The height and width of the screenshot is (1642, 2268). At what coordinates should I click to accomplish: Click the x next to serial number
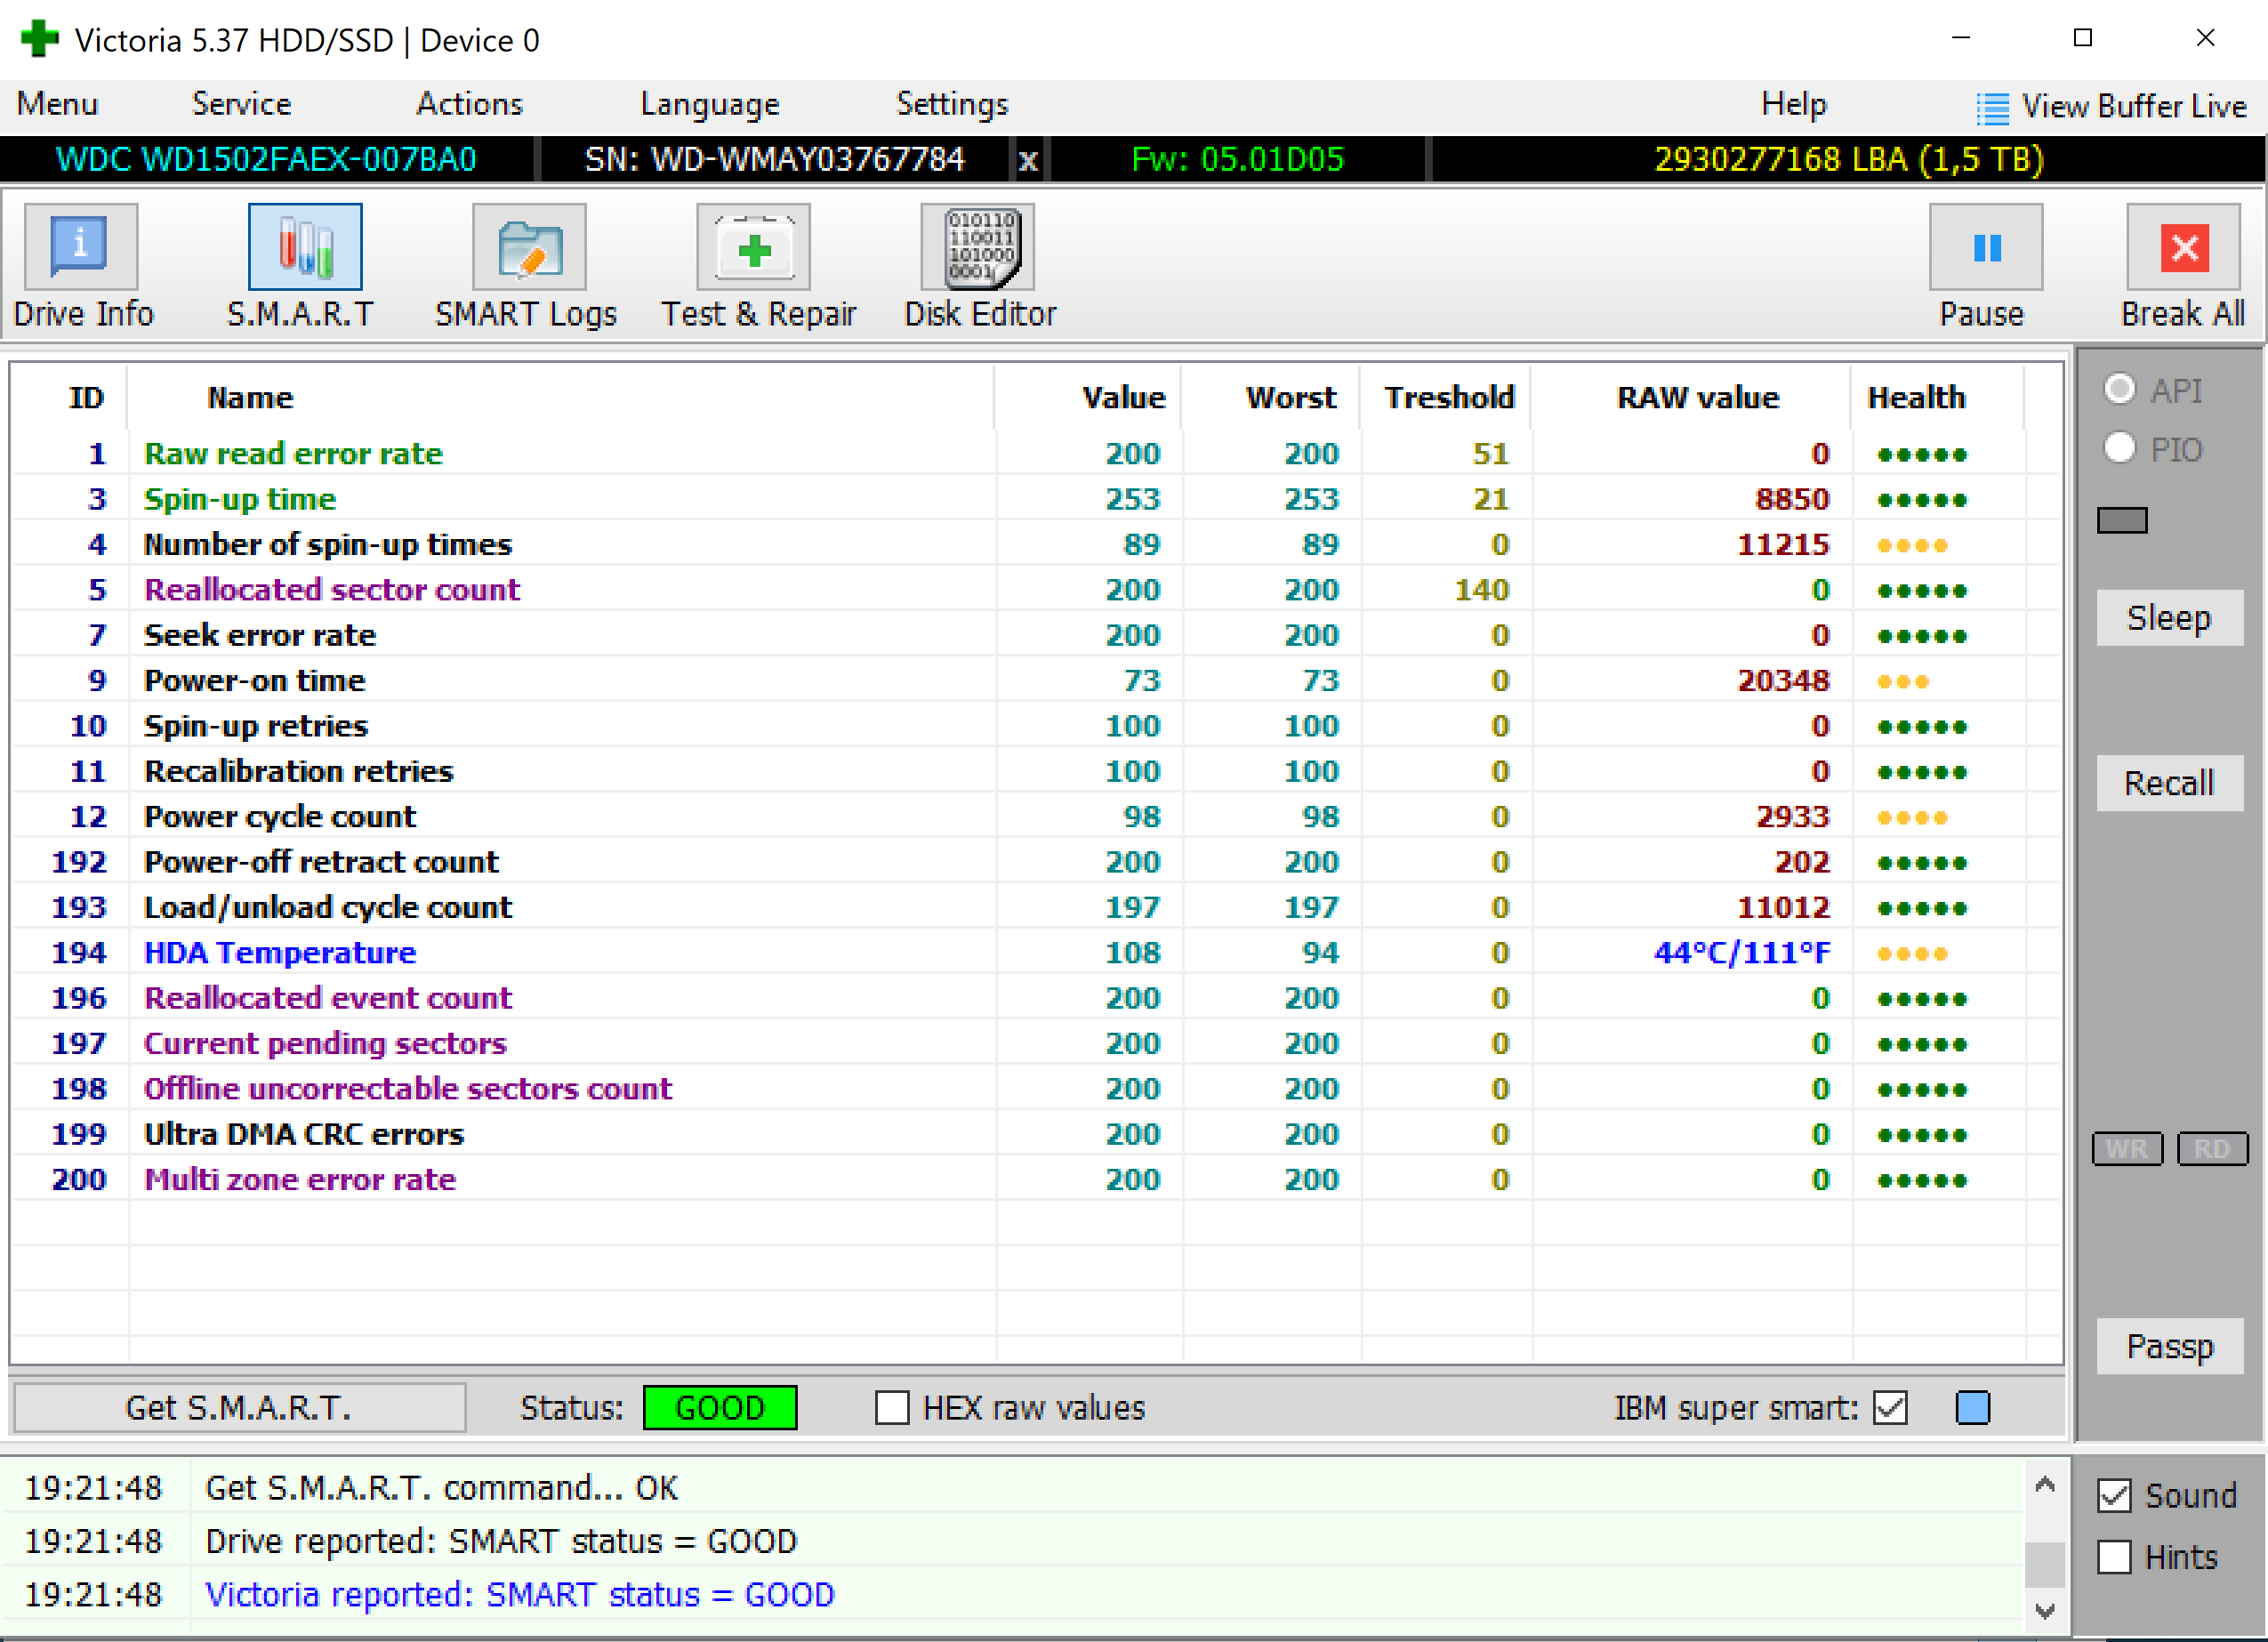click(1028, 160)
